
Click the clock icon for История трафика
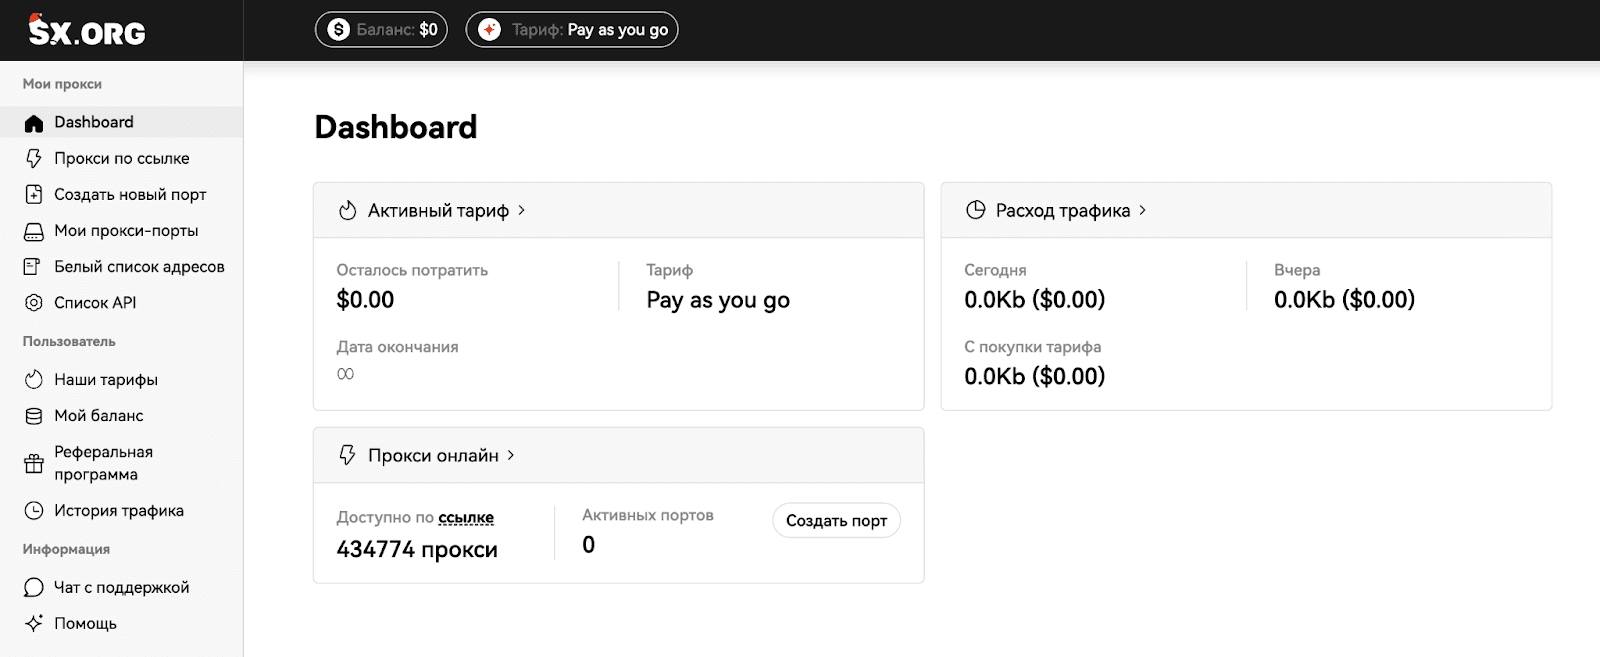34,511
